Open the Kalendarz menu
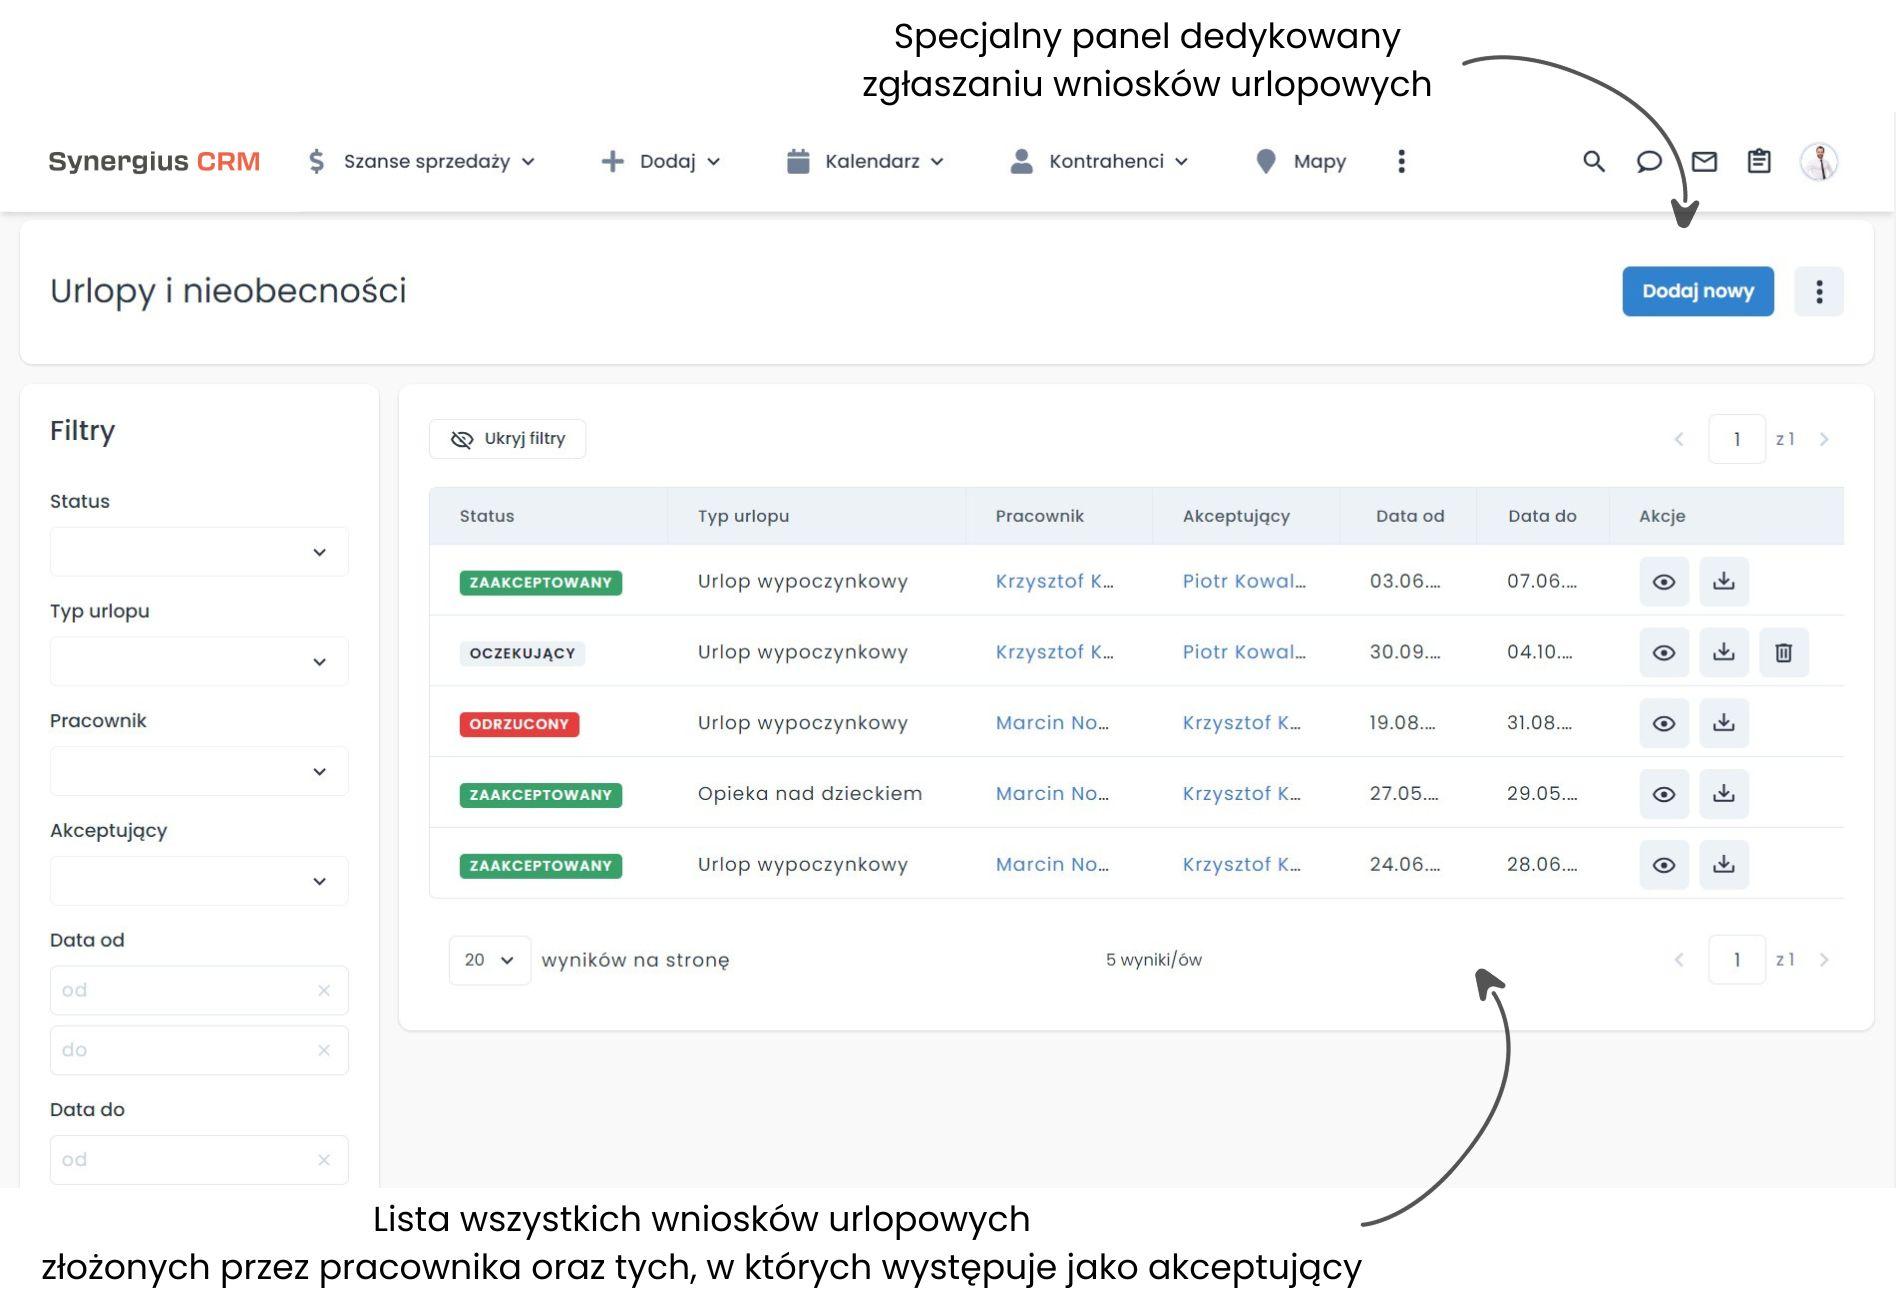 point(866,161)
